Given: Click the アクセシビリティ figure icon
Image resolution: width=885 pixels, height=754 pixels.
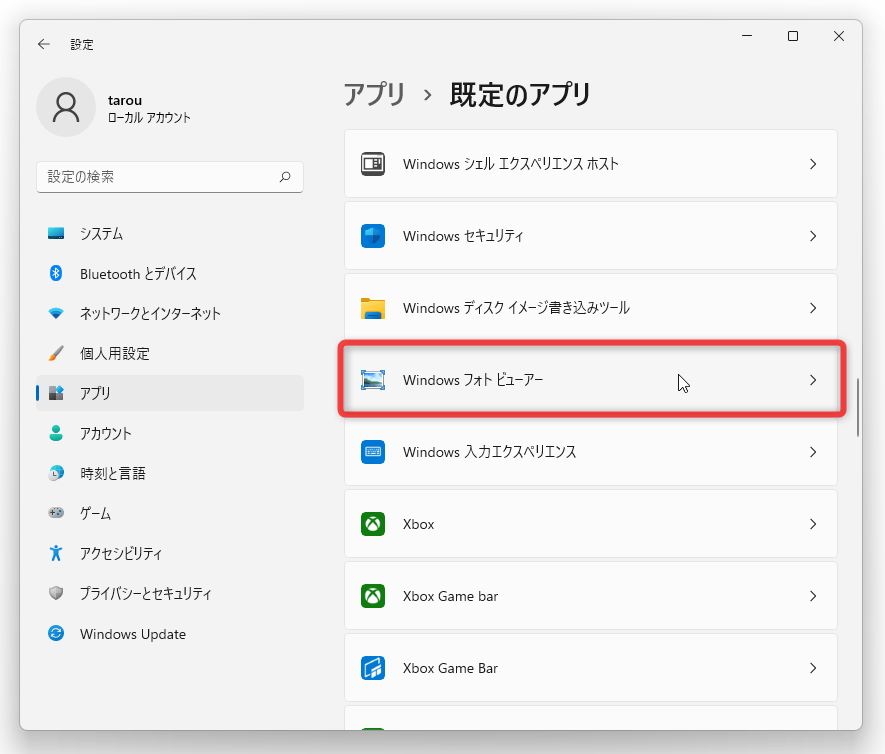Looking at the screenshot, I should click(56, 553).
